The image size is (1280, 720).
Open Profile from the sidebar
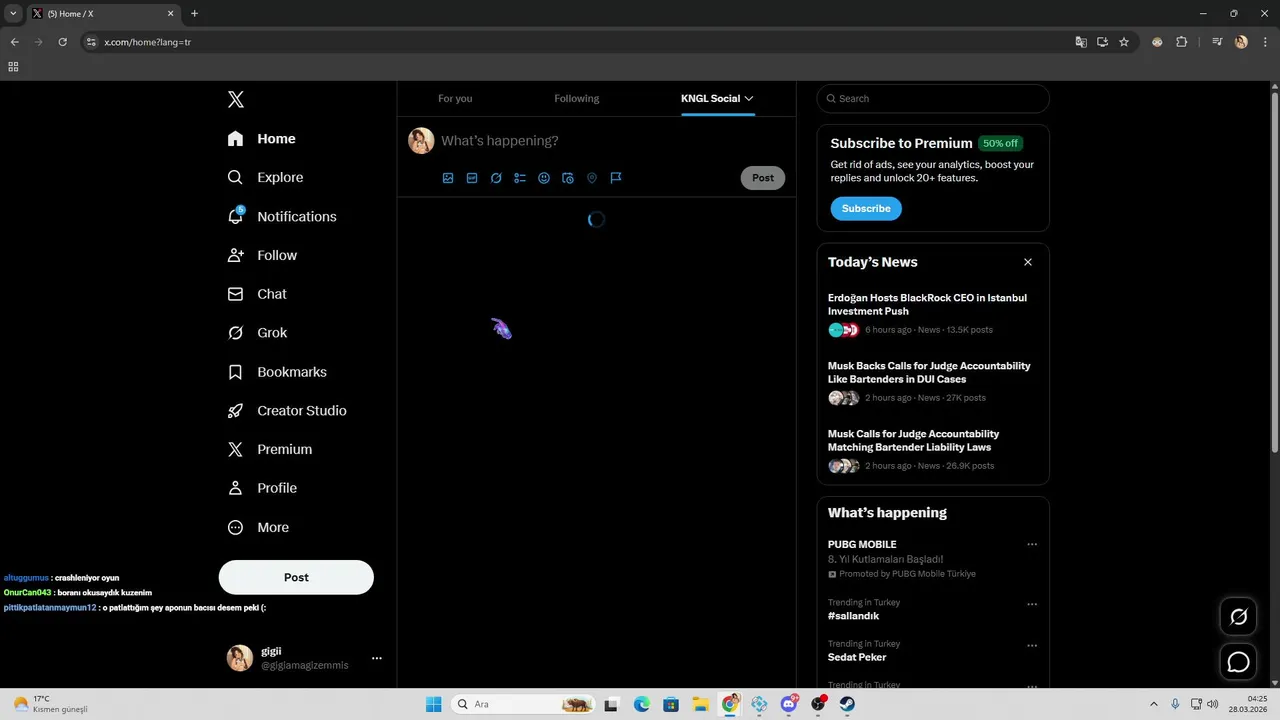tap(262, 488)
